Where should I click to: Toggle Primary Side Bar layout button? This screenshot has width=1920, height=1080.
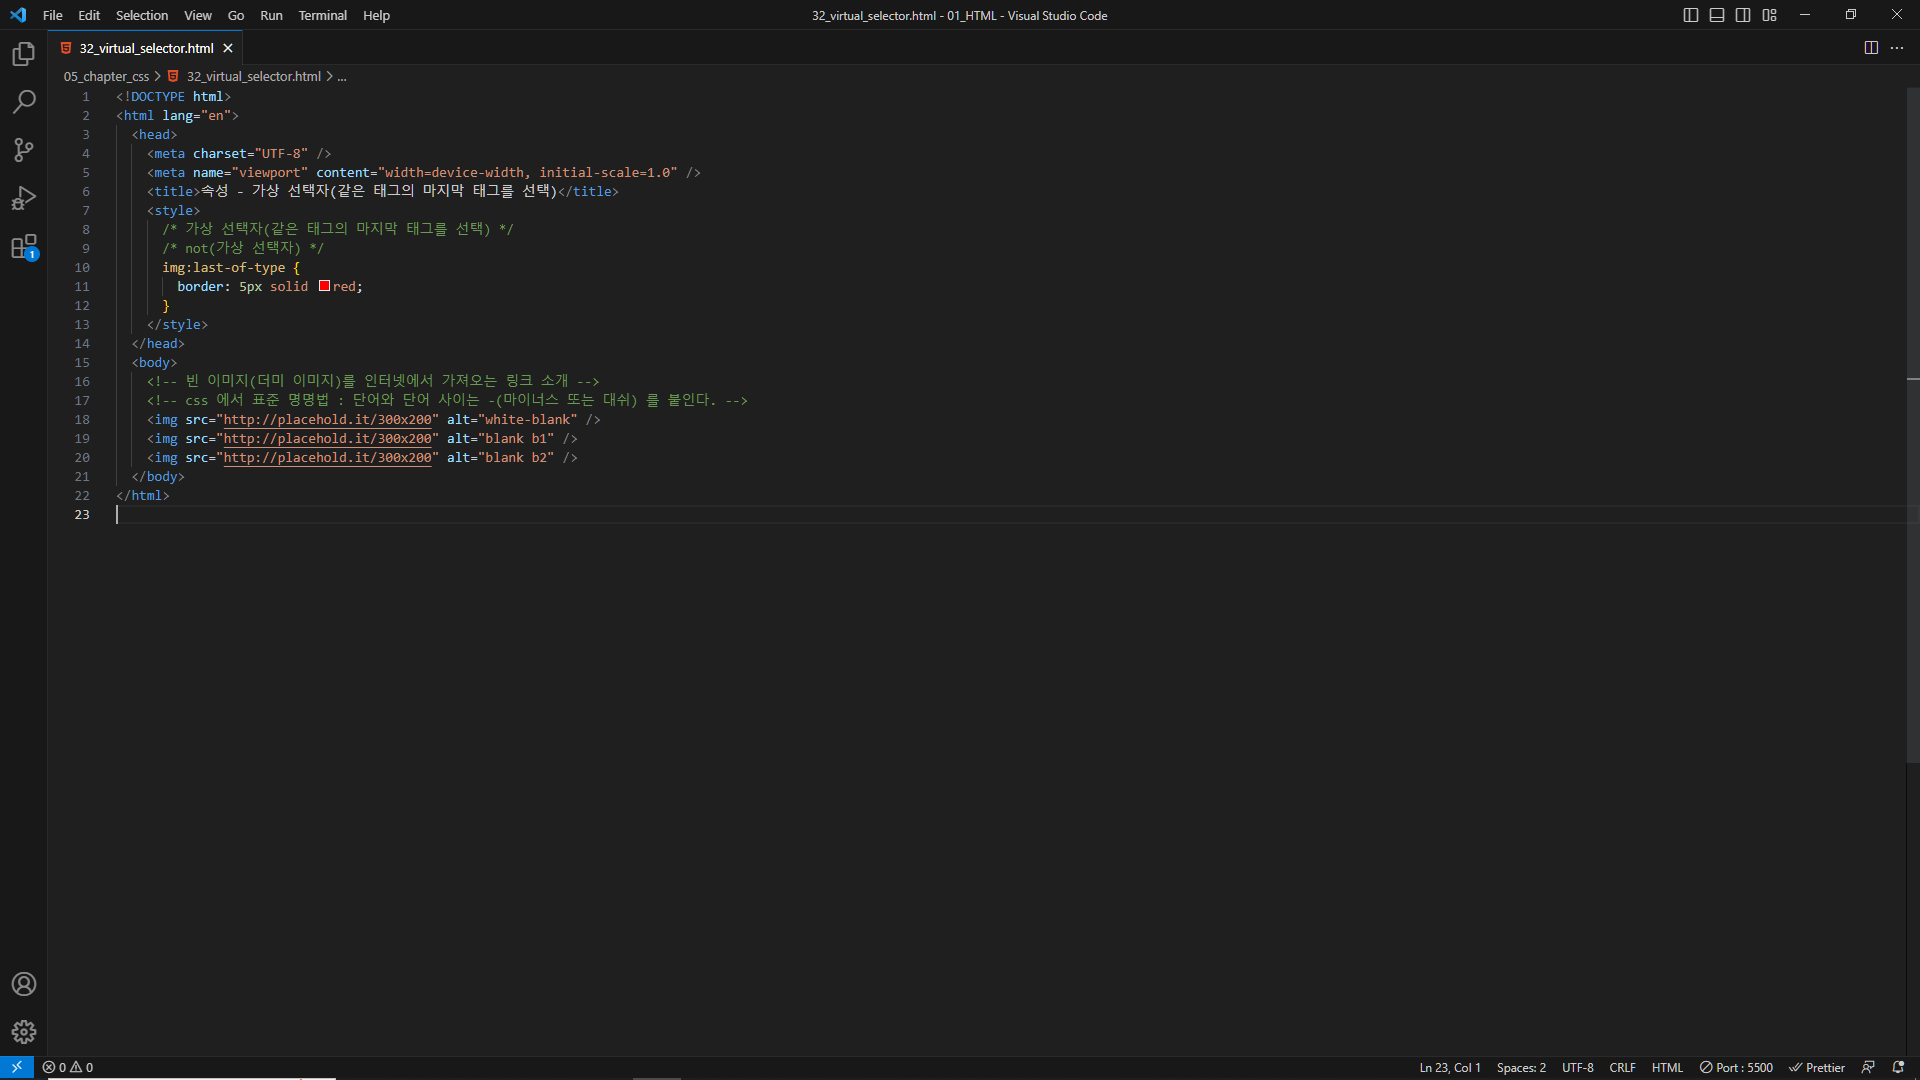pos(1691,15)
